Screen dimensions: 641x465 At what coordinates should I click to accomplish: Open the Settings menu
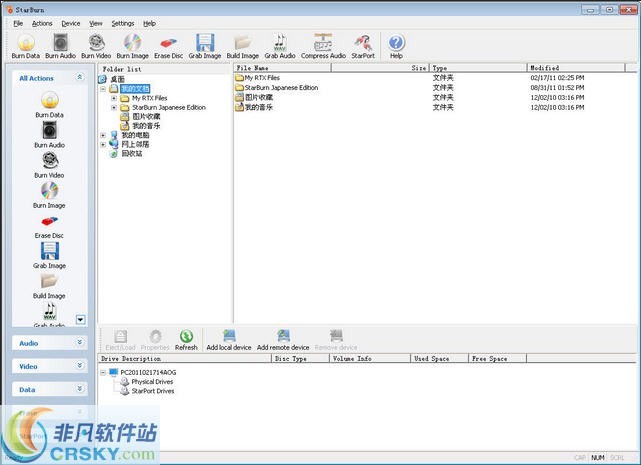tap(123, 23)
